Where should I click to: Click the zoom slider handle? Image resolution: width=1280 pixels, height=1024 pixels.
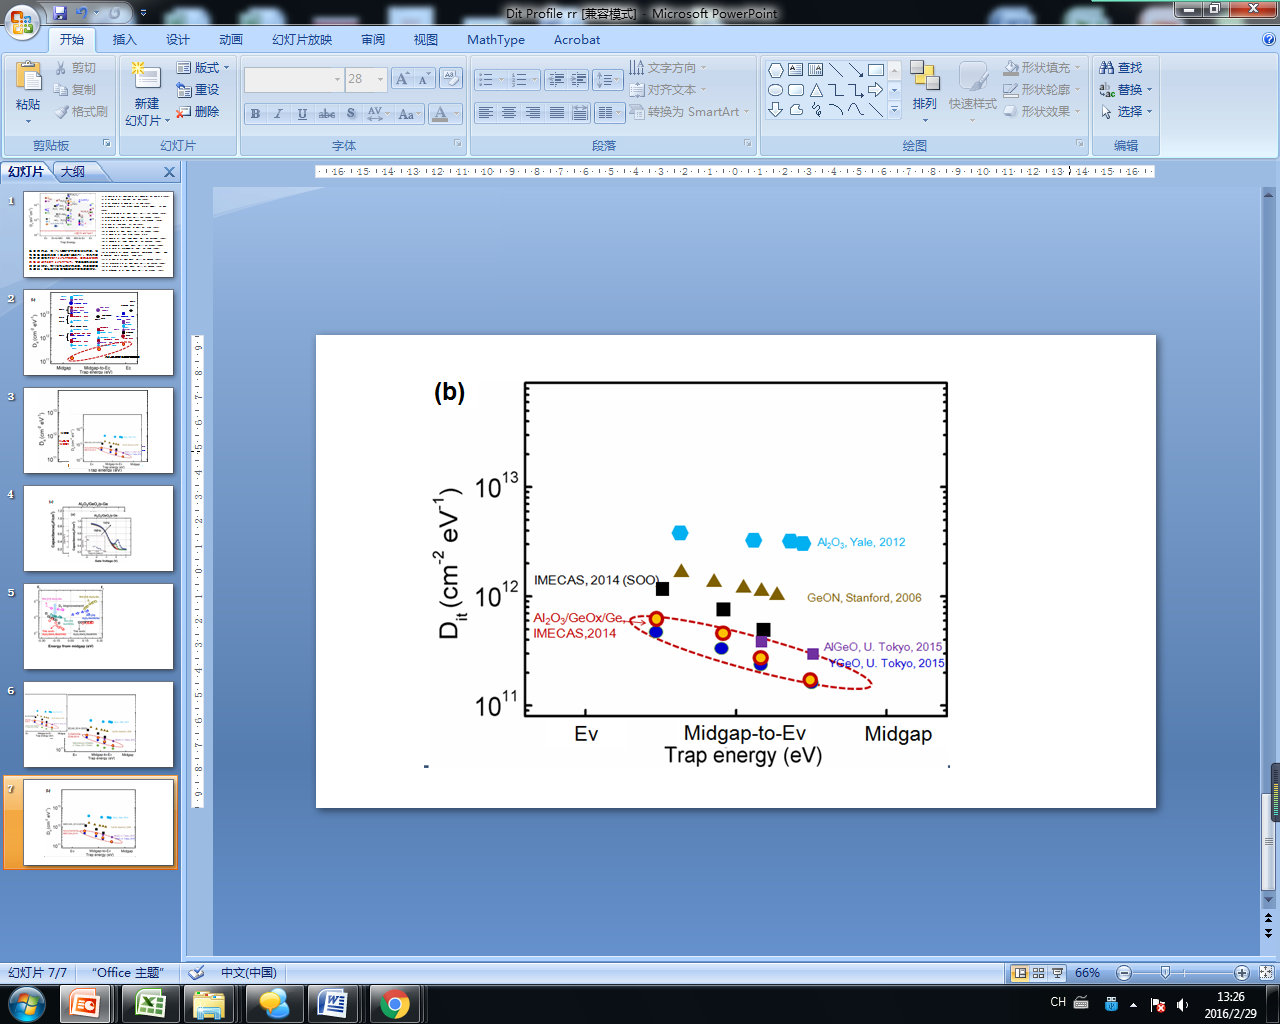point(1165,973)
